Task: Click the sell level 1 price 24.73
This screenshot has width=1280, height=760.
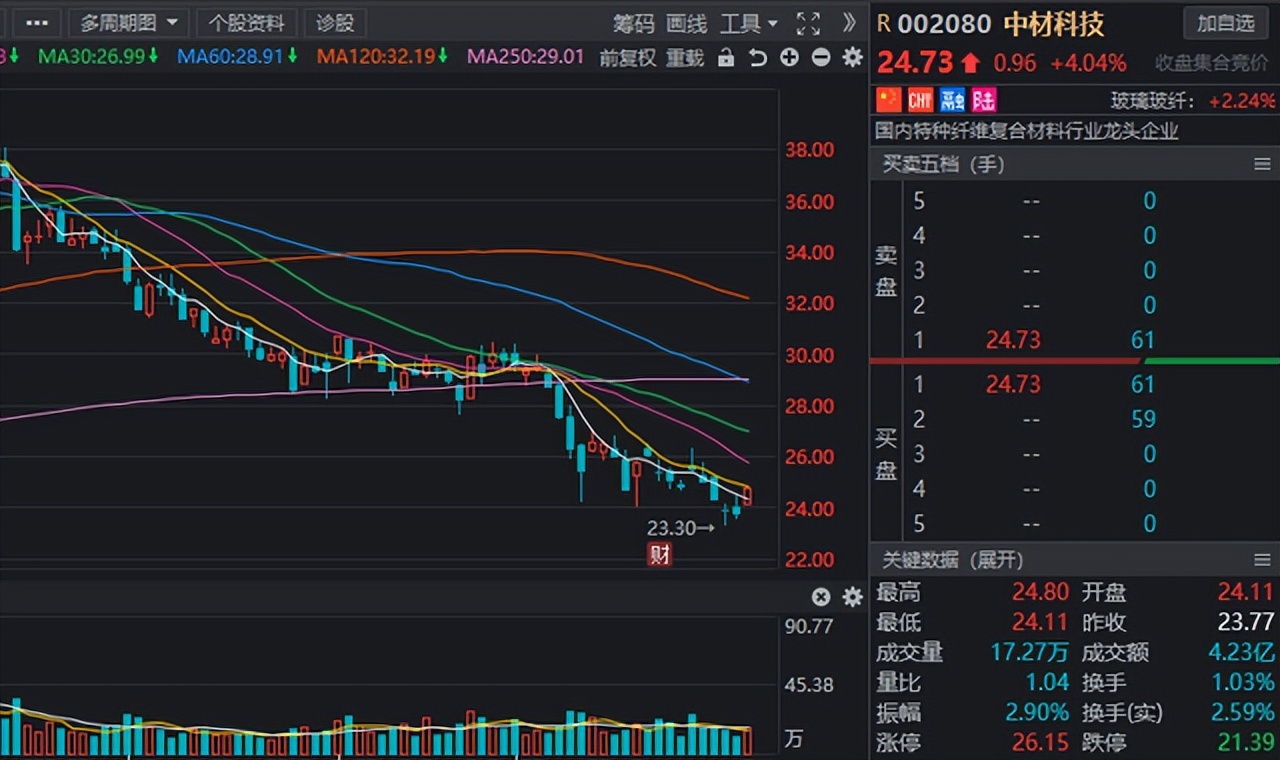Action: click(1013, 340)
